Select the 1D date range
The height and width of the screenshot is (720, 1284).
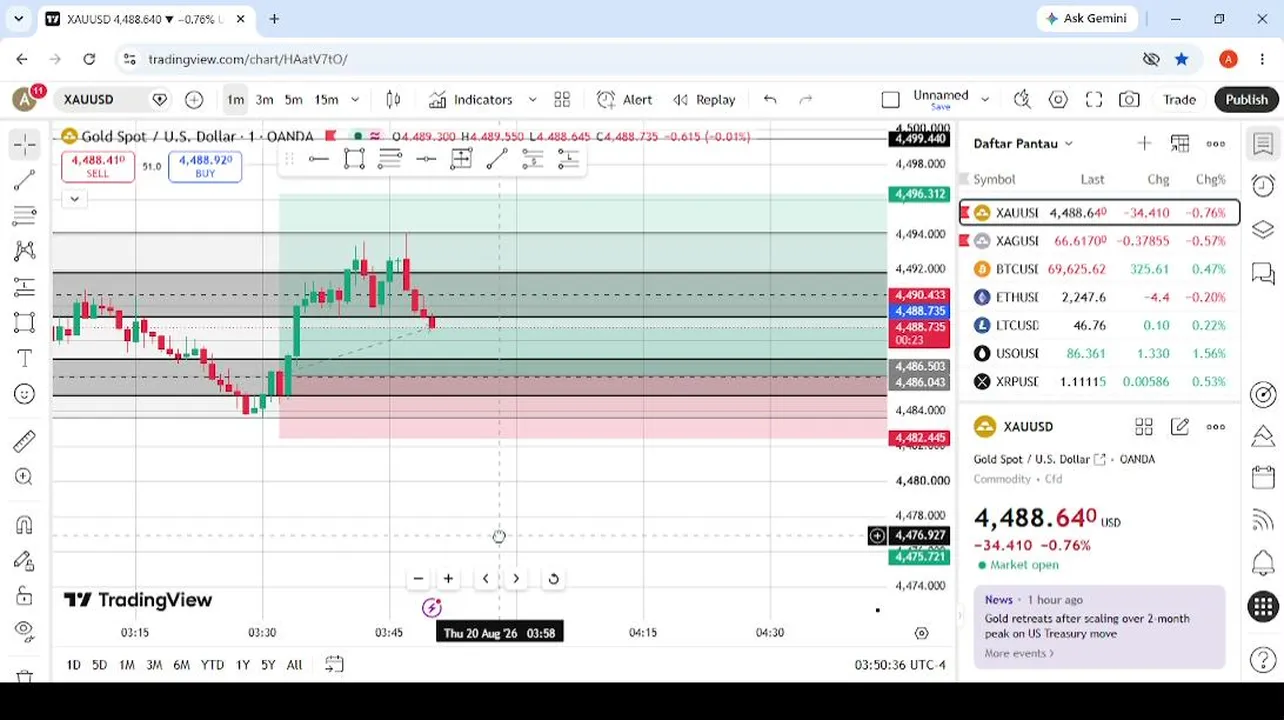pyautogui.click(x=73, y=664)
